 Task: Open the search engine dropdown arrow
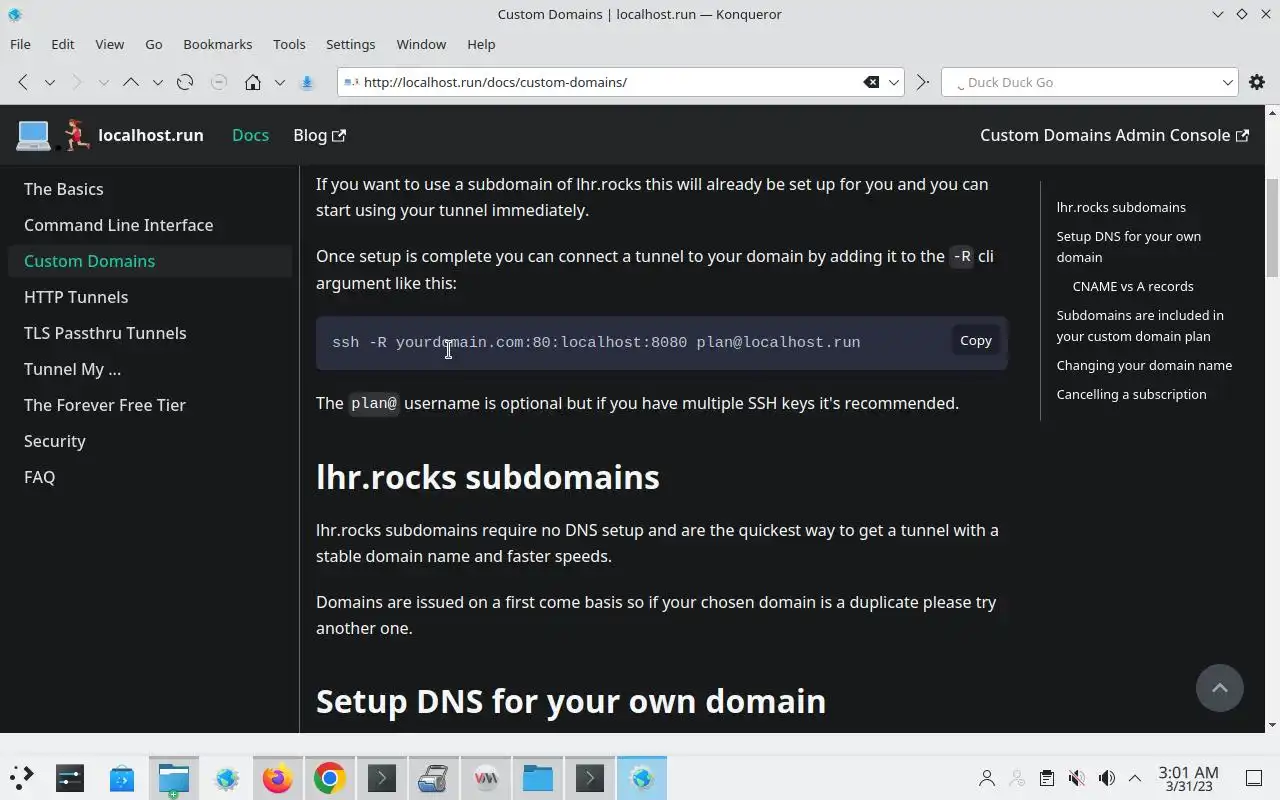[1228, 82]
